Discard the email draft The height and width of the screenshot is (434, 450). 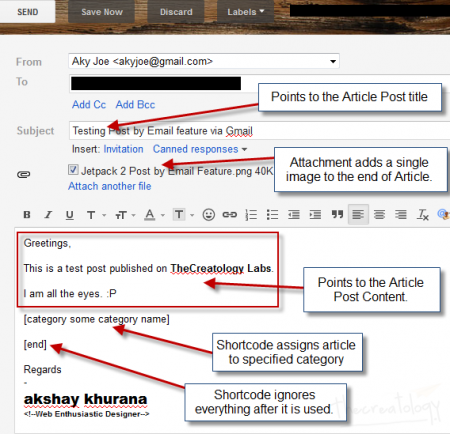(x=176, y=12)
